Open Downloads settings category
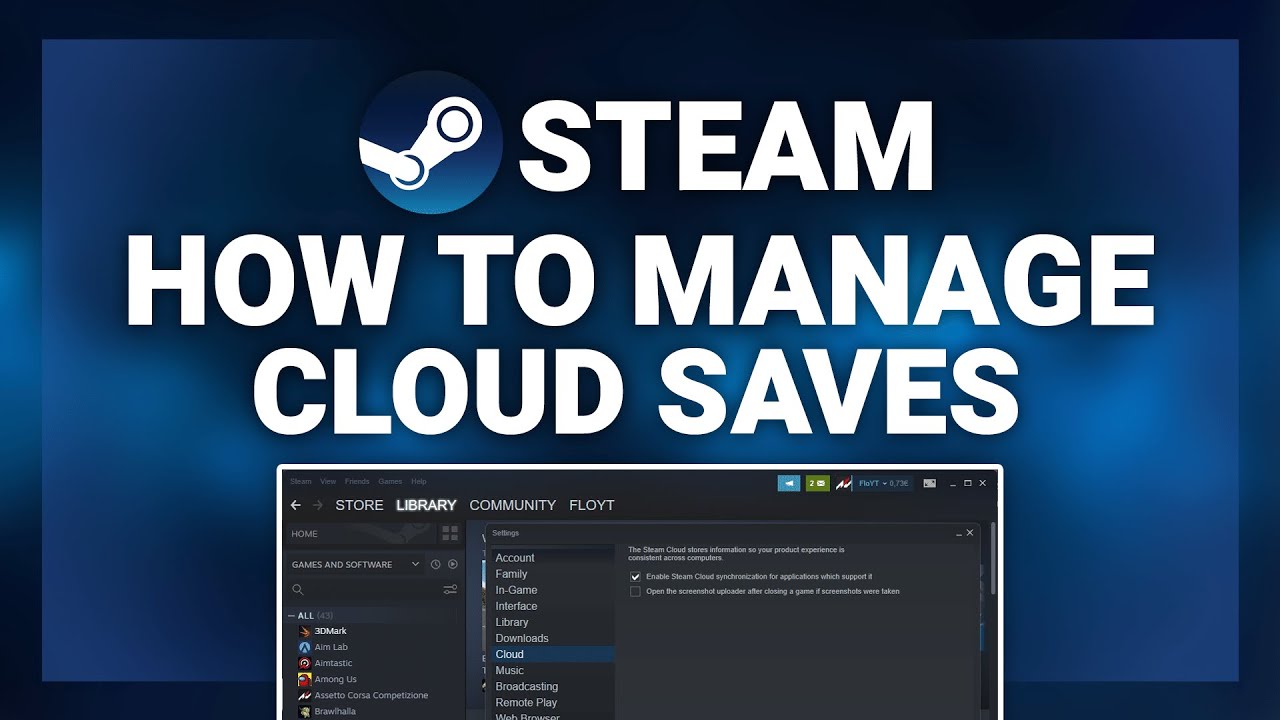Image resolution: width=1280 pixels, height=720 pixels. [551, 638]
